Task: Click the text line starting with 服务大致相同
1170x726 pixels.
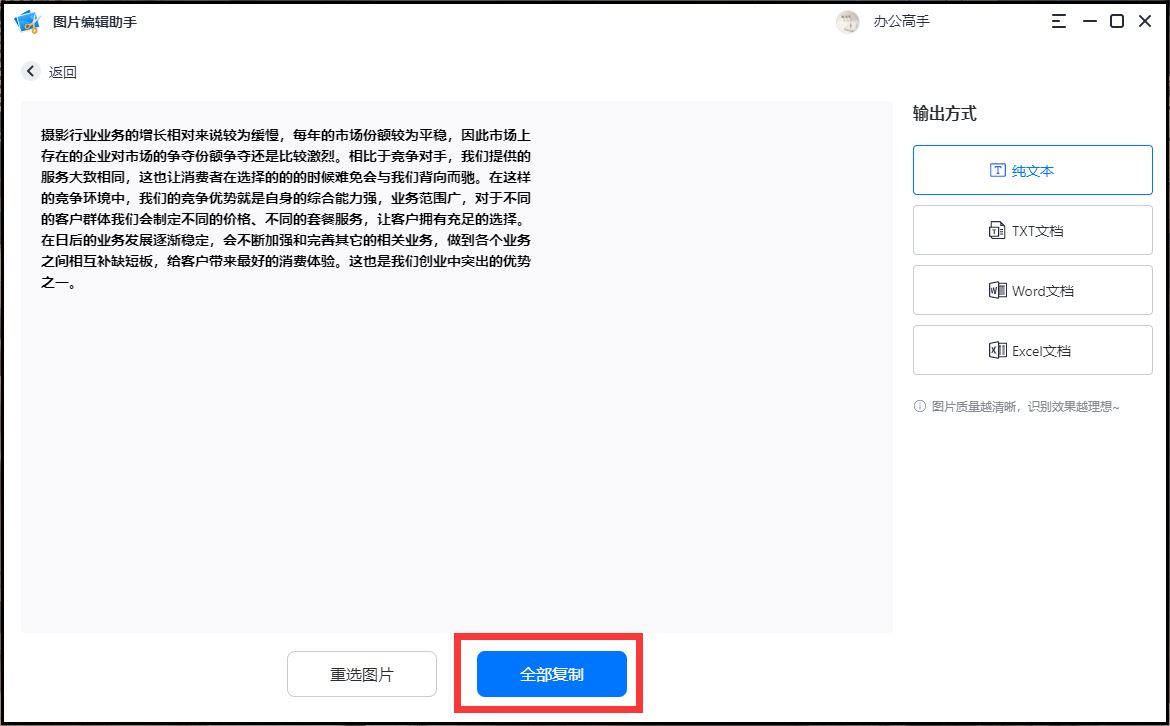Action: (x=286, y=177)
